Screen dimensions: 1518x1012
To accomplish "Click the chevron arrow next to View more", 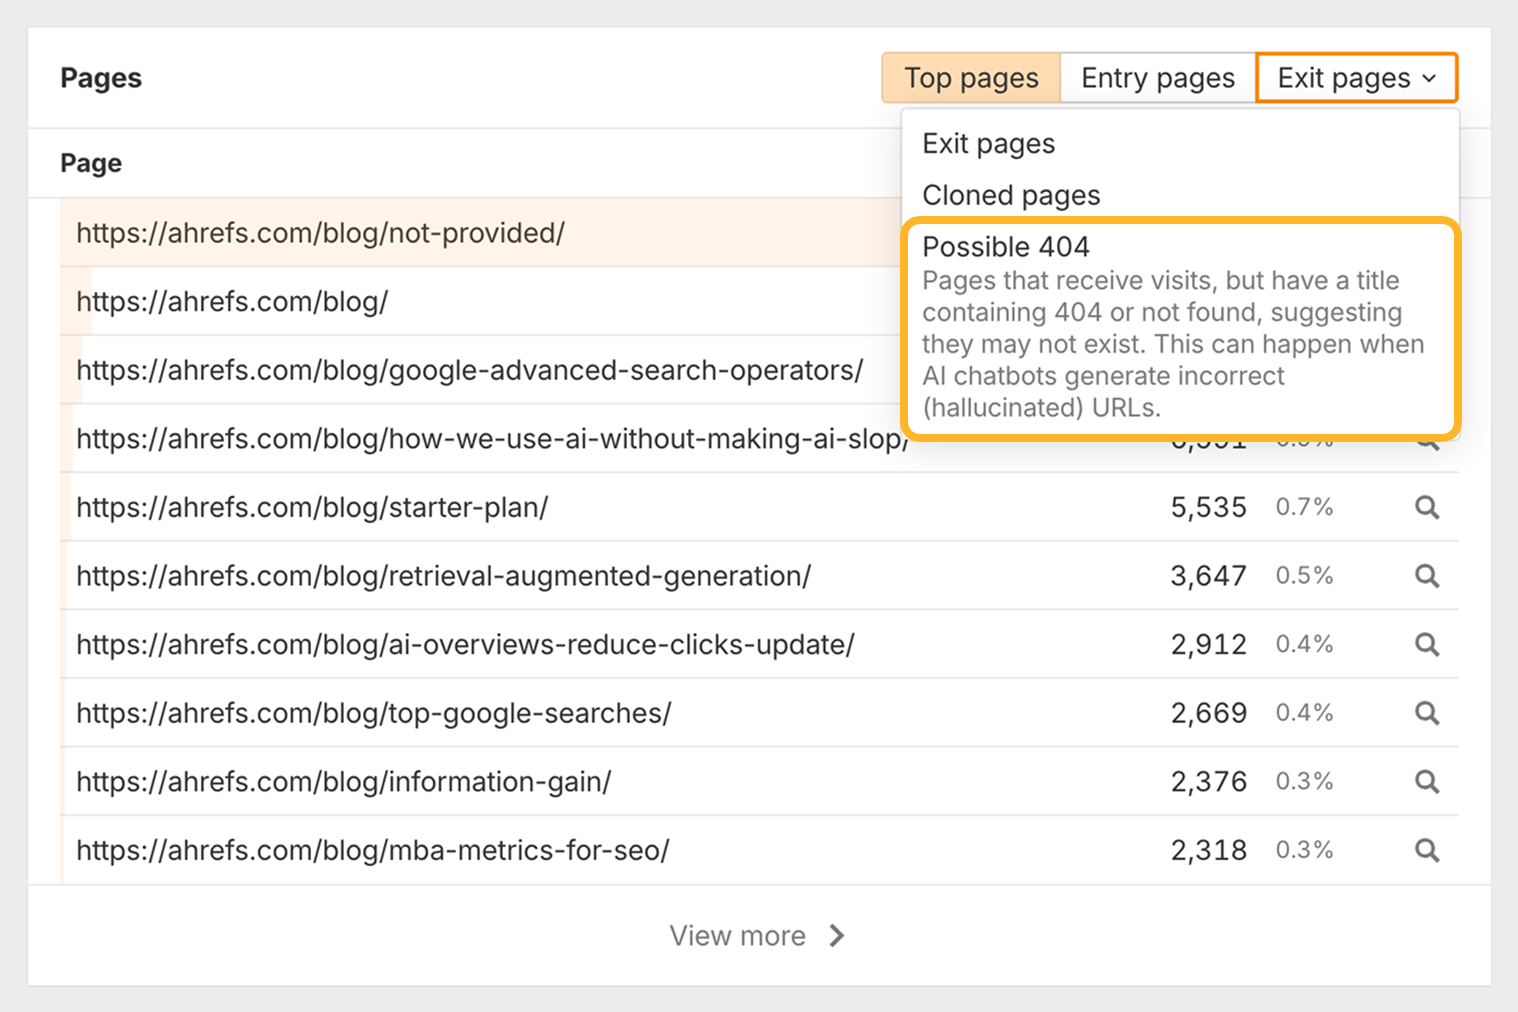I will [x=837, y=936].
